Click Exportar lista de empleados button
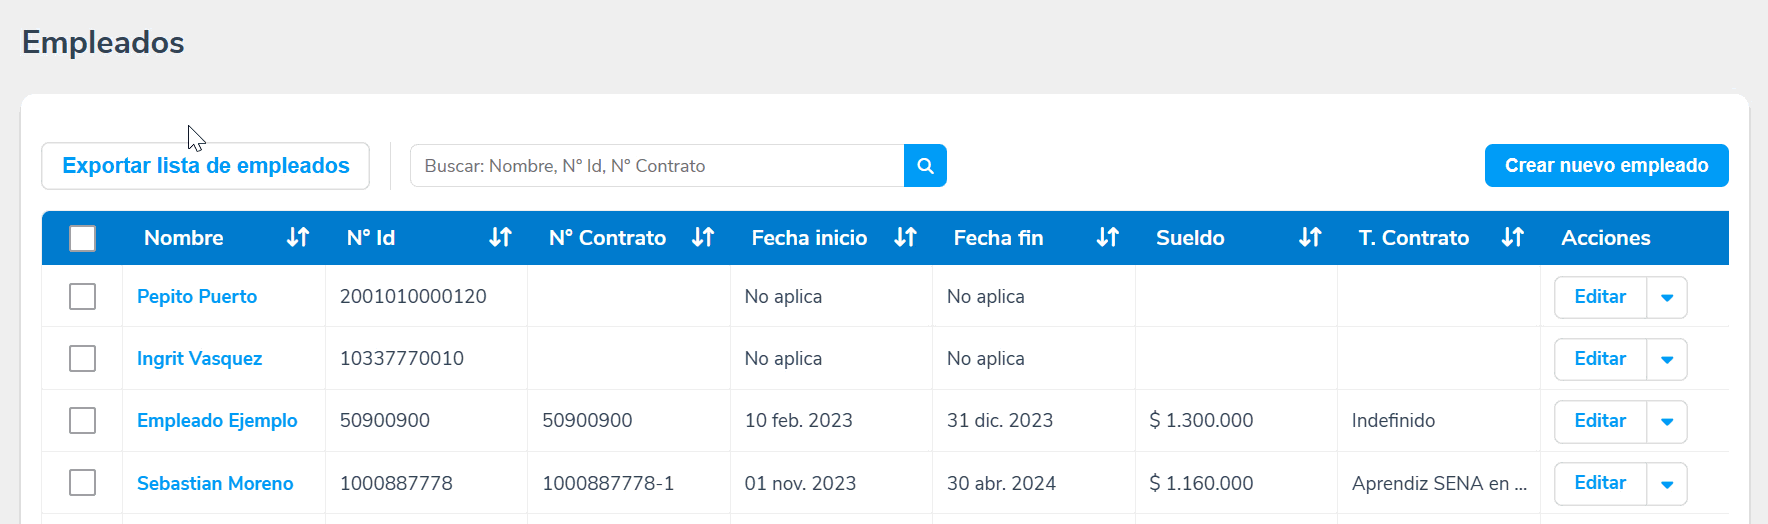The image size is (1768, 524). (x=206, y=166)
